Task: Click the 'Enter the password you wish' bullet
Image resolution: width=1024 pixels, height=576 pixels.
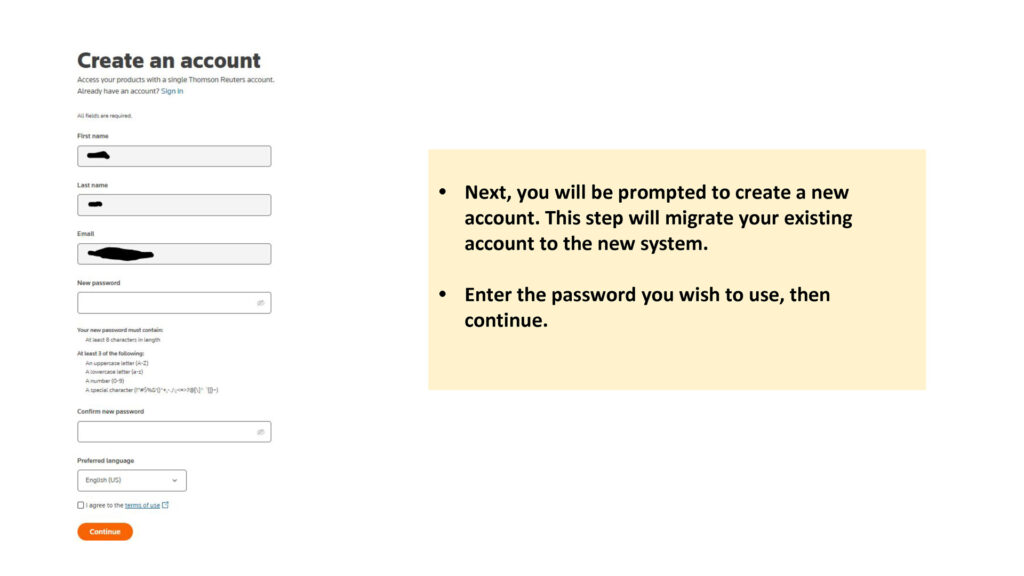Action: tap(647, 307)
